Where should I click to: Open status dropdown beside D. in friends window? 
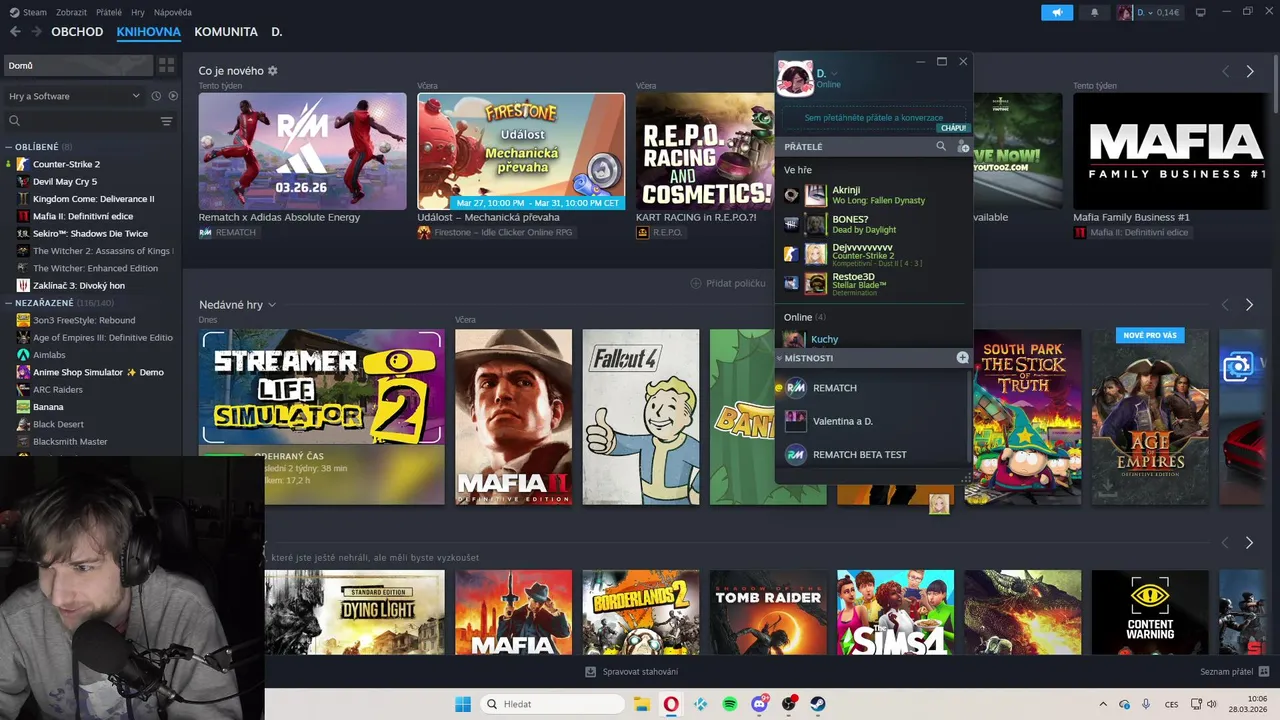(x=834, y=73)
